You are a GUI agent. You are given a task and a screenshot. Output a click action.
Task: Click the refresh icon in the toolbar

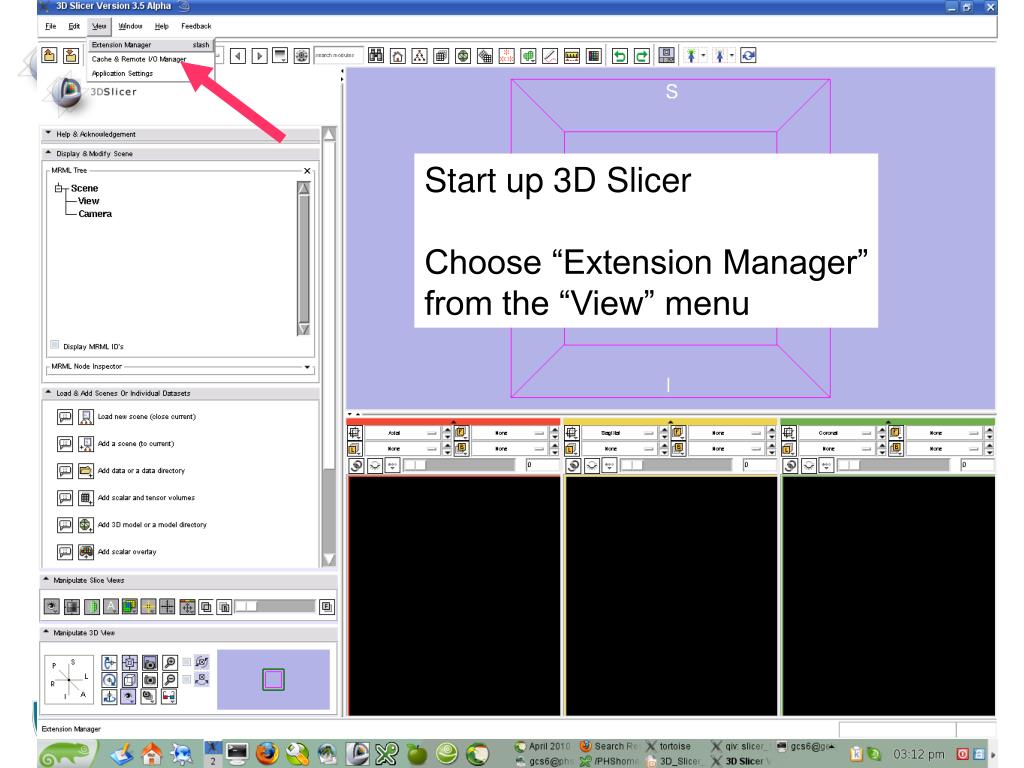(748, 56)
